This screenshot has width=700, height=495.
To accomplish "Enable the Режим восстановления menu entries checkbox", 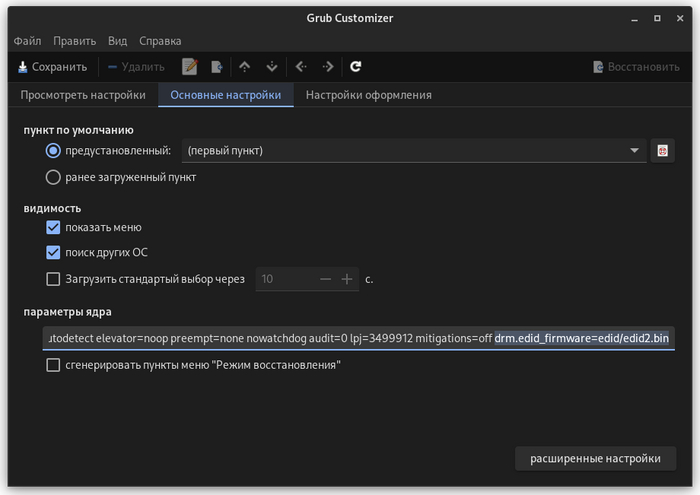I will click(54, 365).
